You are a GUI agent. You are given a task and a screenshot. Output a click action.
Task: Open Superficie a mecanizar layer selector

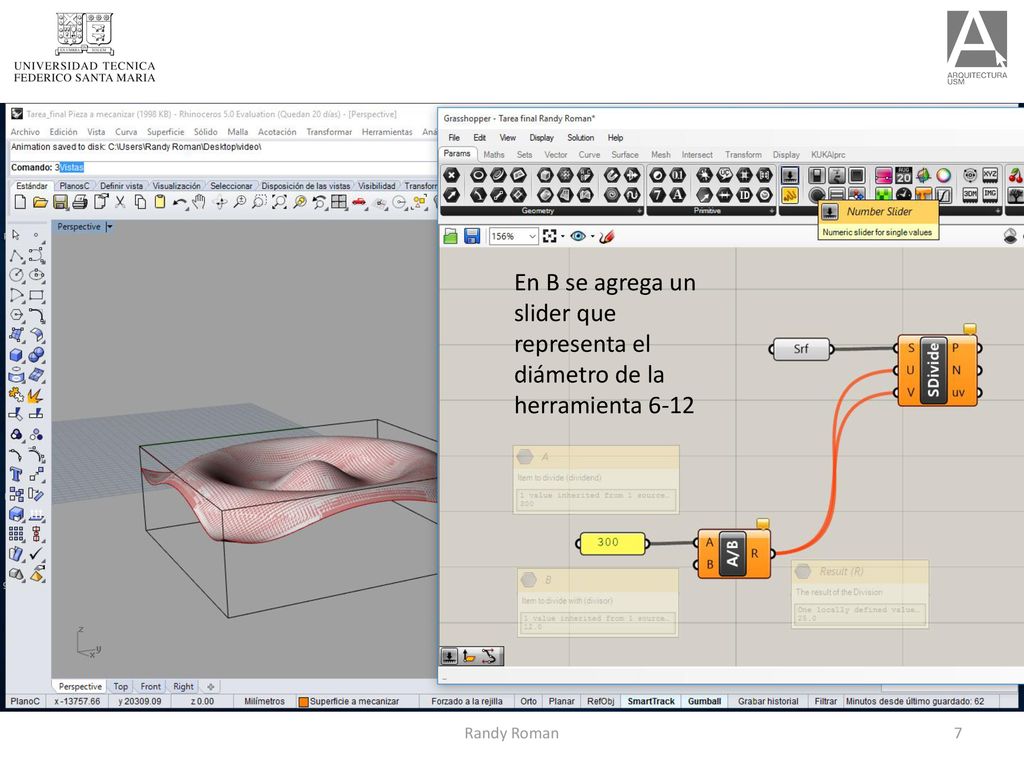349,701
